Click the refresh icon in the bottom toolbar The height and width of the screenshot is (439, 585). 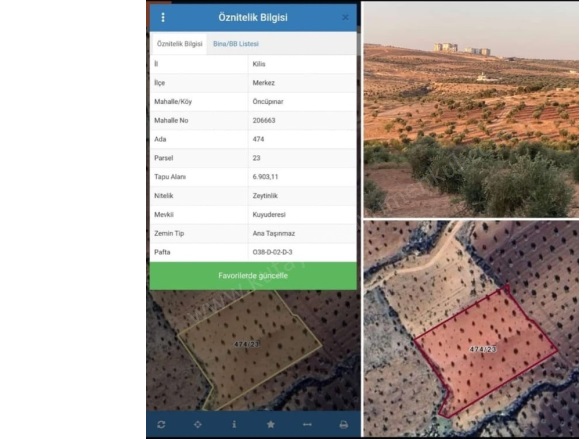click(161, 424)
